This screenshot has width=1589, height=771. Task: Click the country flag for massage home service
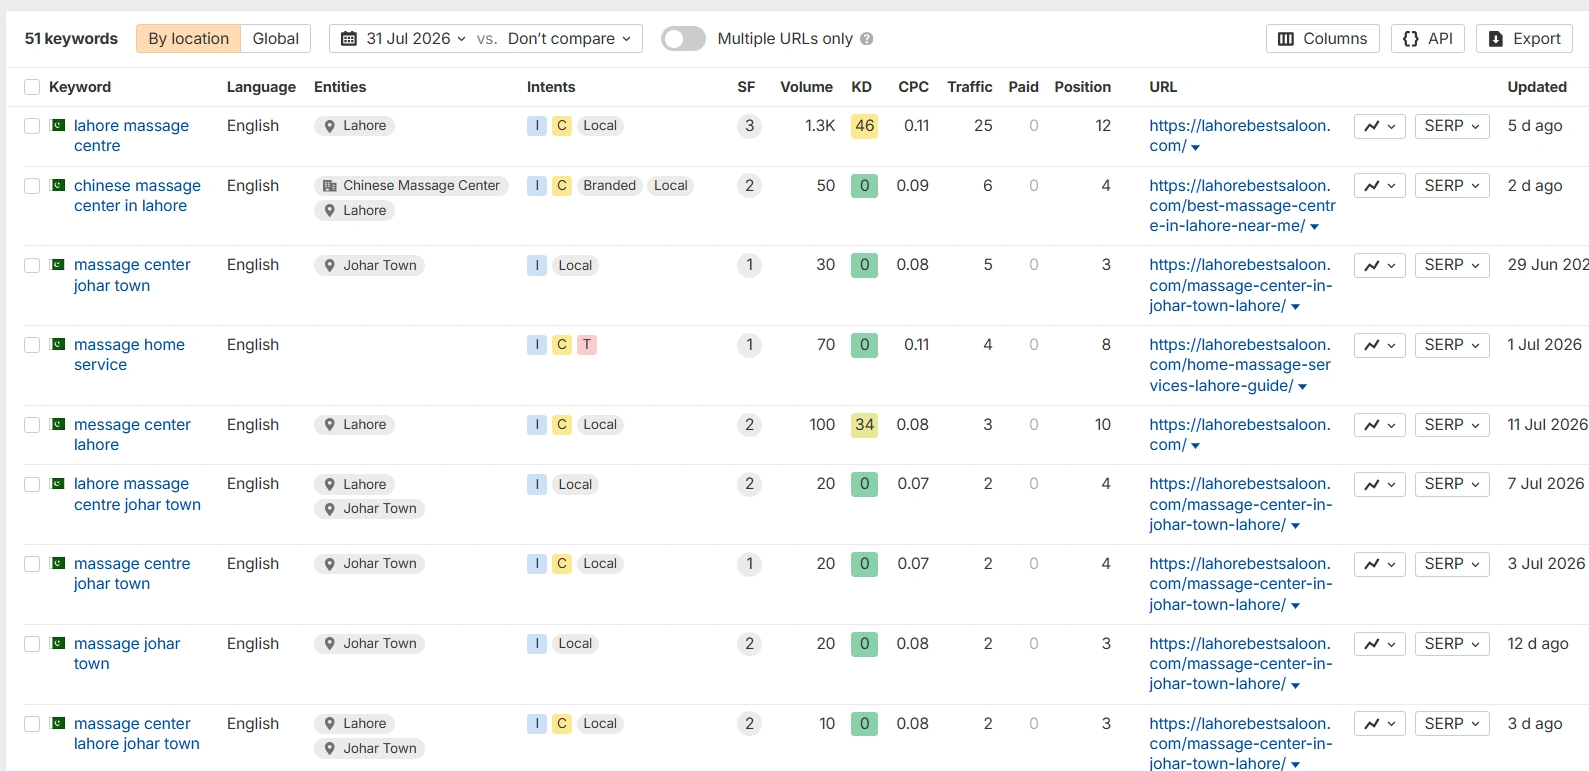tap(58, 344)
